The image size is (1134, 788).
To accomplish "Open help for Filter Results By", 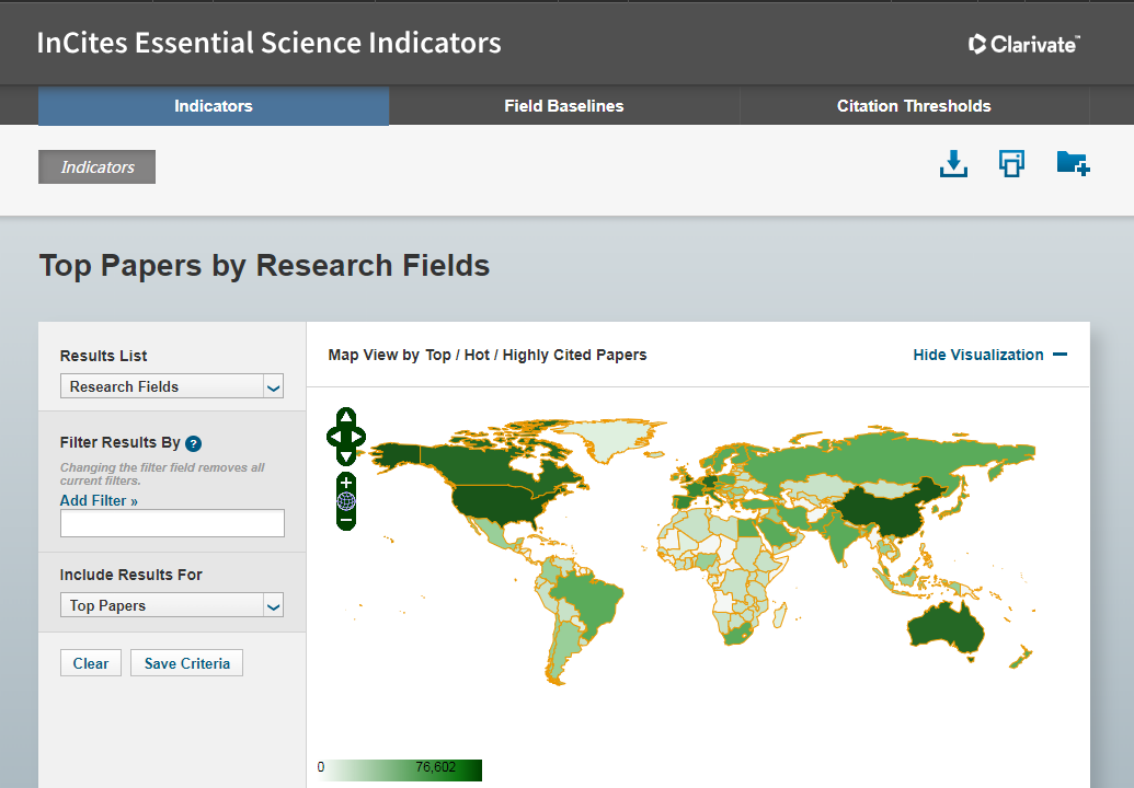I will (x=194, y=444).
